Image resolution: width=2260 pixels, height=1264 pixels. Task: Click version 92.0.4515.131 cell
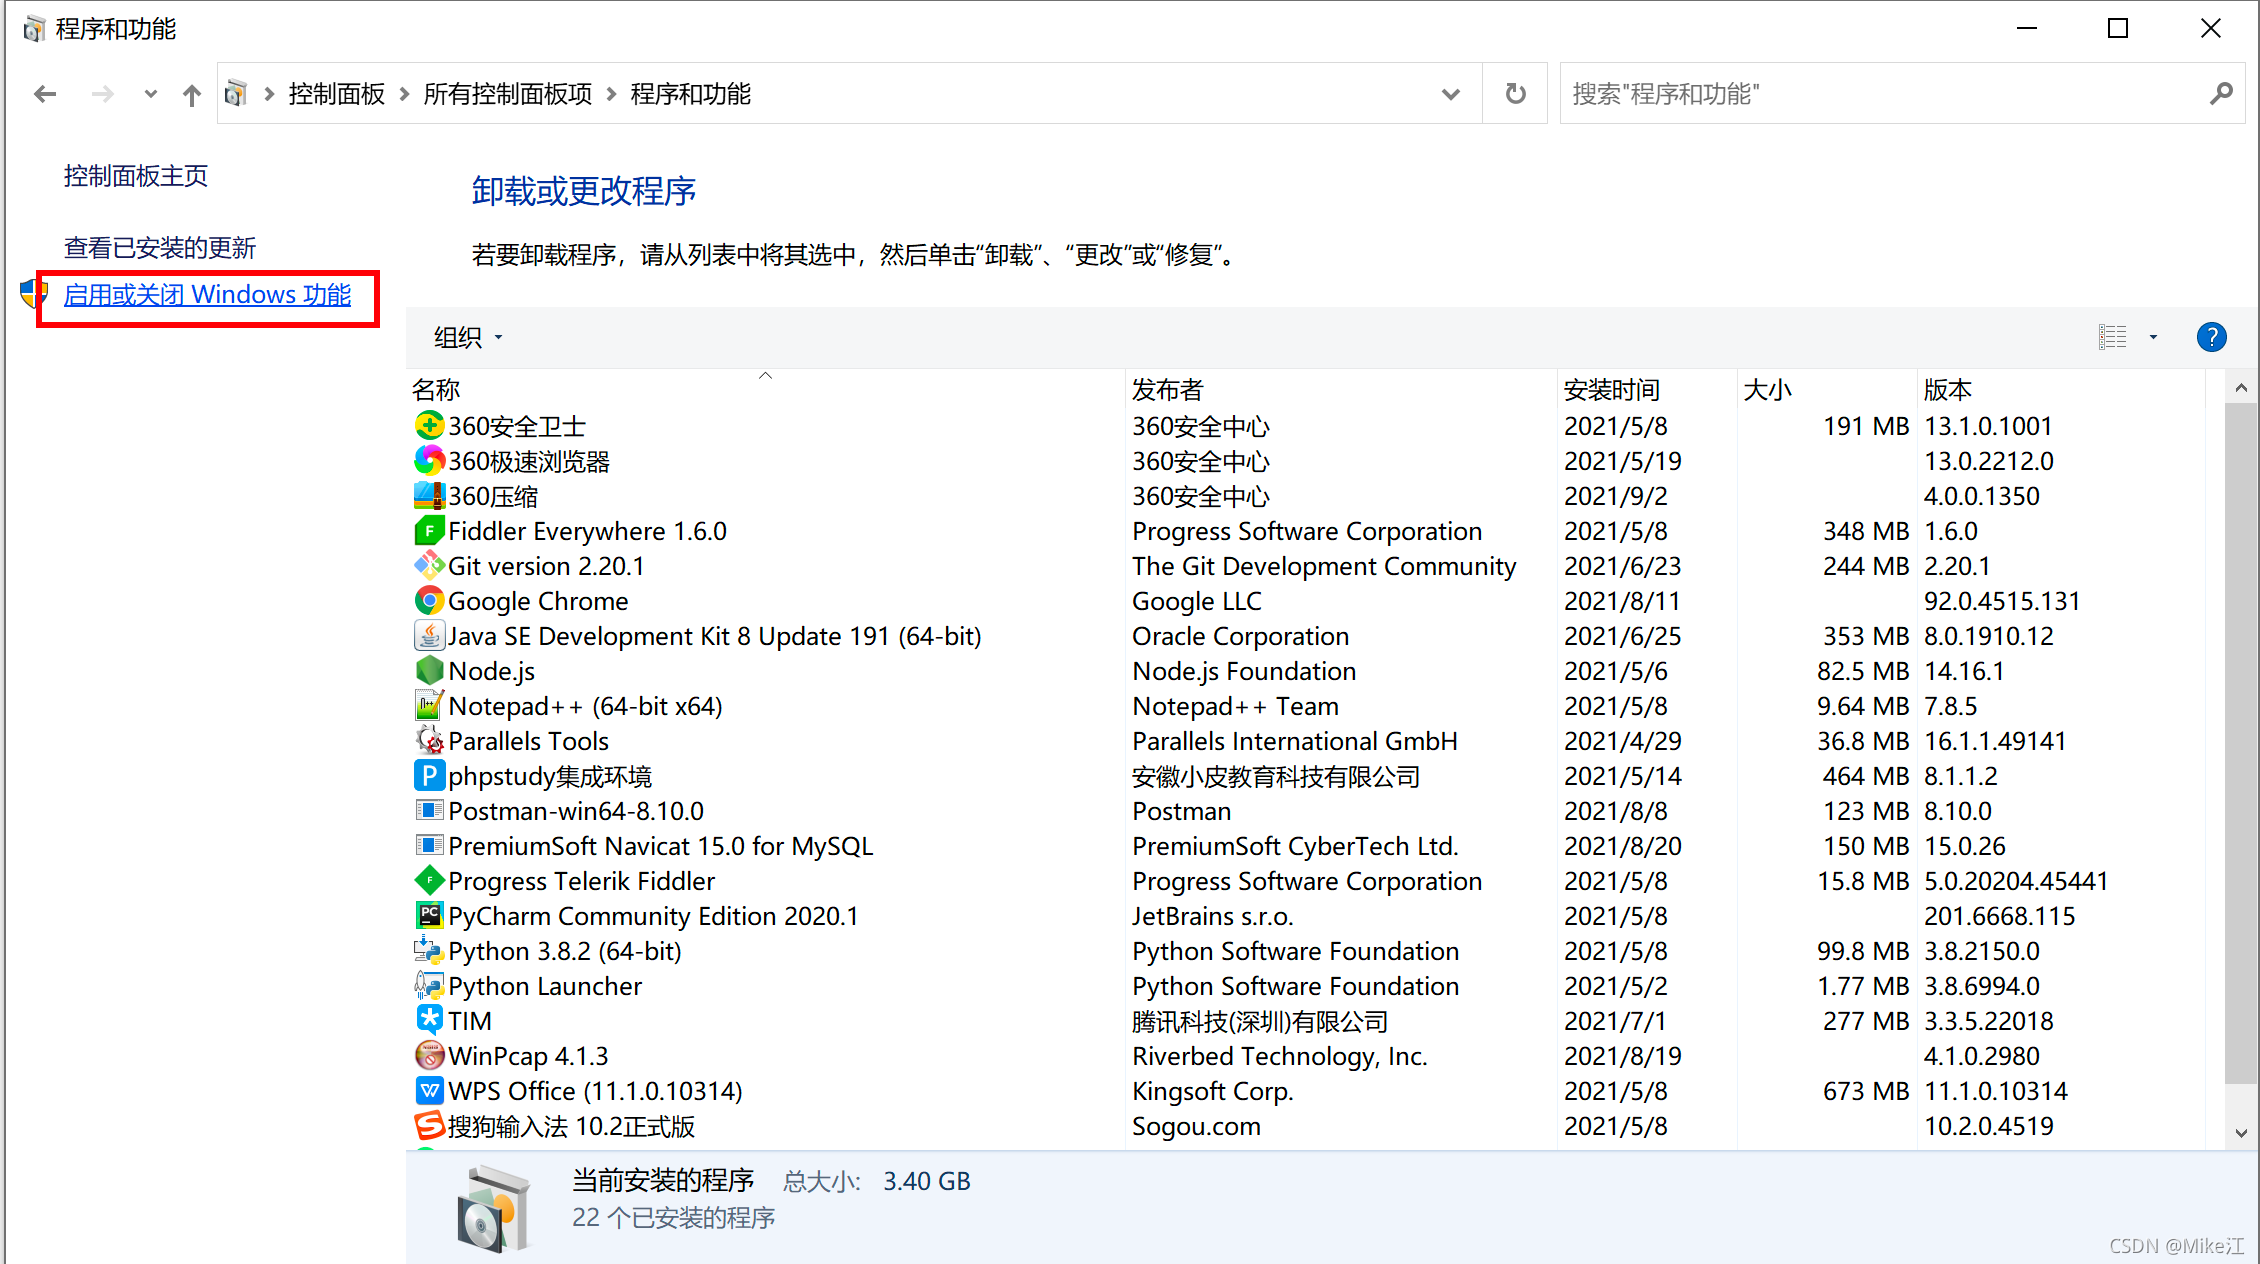(x=2002, y=601)
